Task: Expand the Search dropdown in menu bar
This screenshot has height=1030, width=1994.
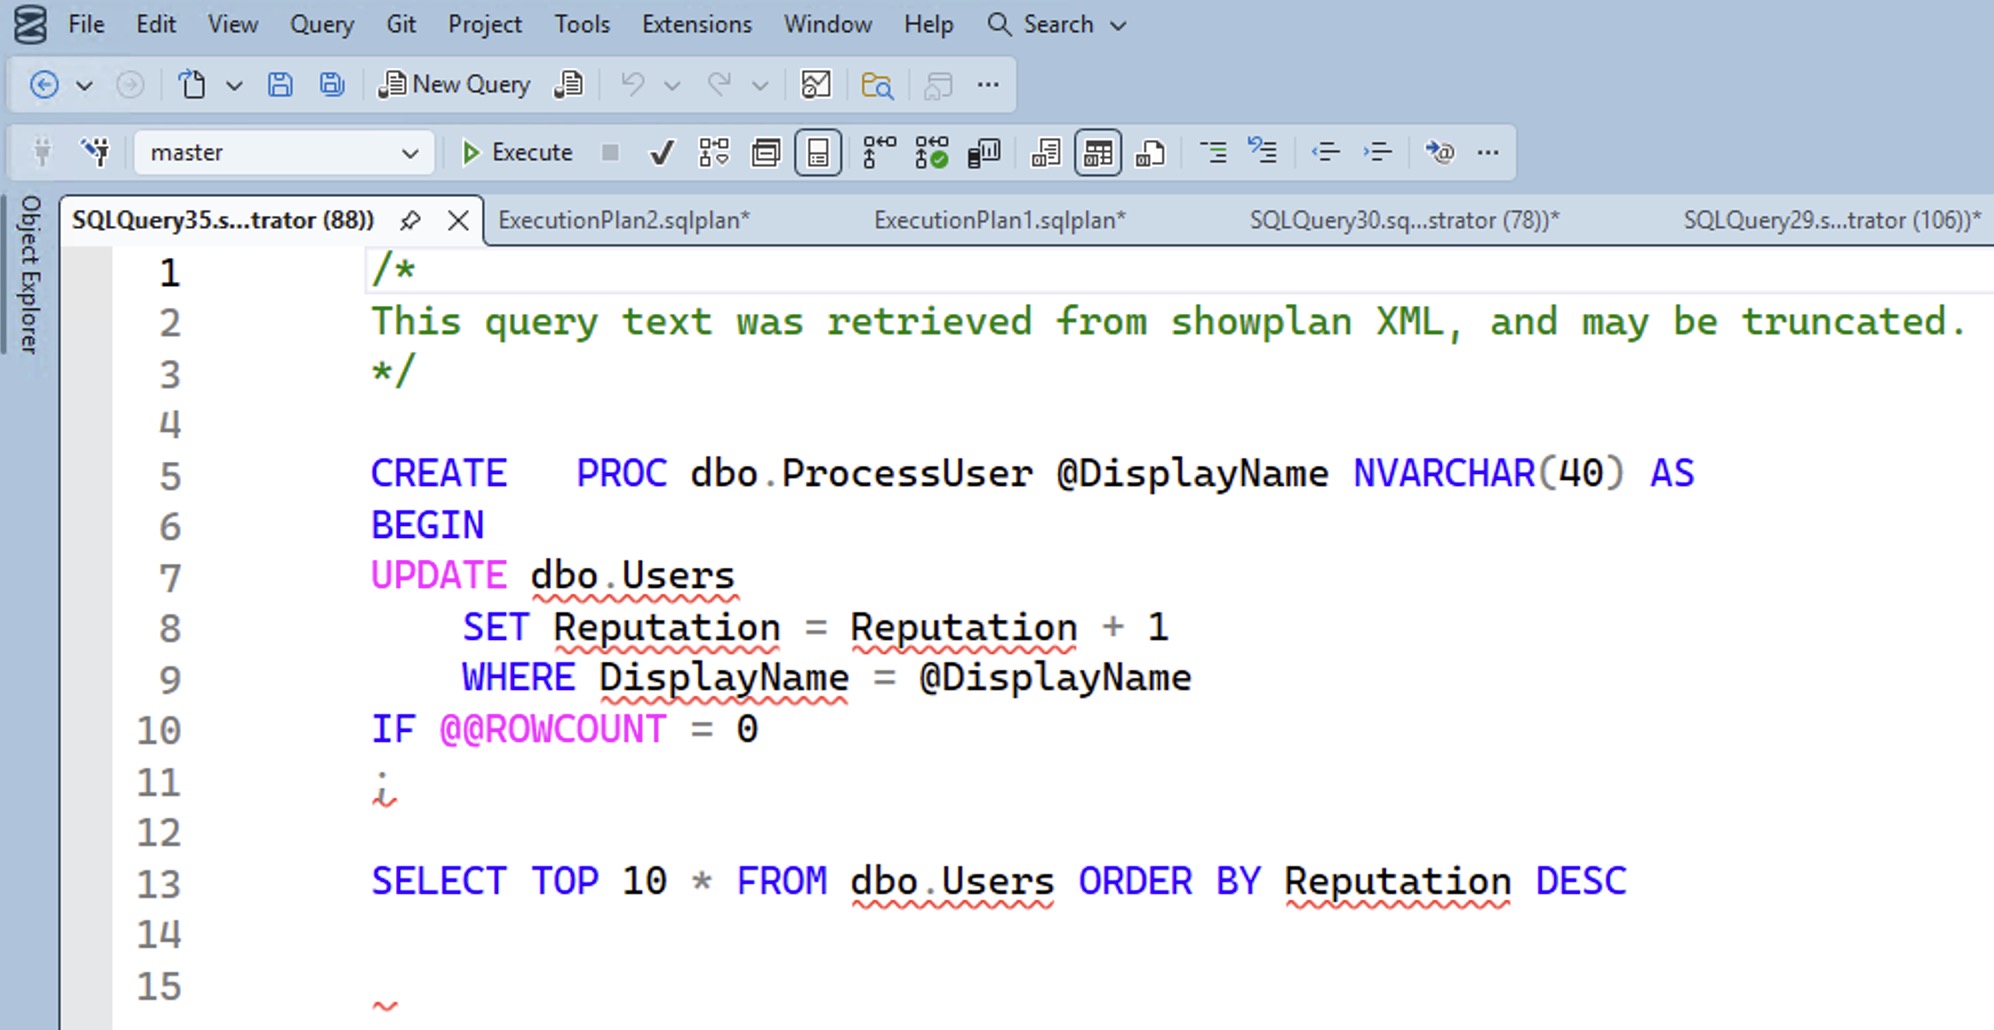Action: (x=1118, y=25)
